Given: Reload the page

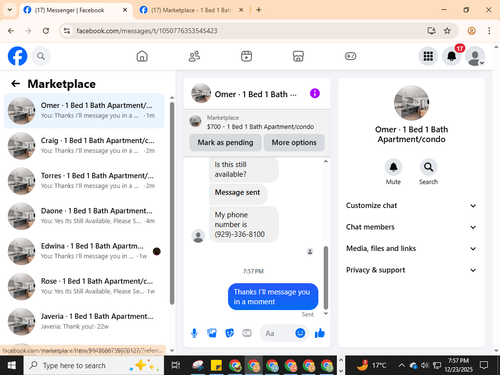Looking at the screenshot, I should click(x=46, y=31).
